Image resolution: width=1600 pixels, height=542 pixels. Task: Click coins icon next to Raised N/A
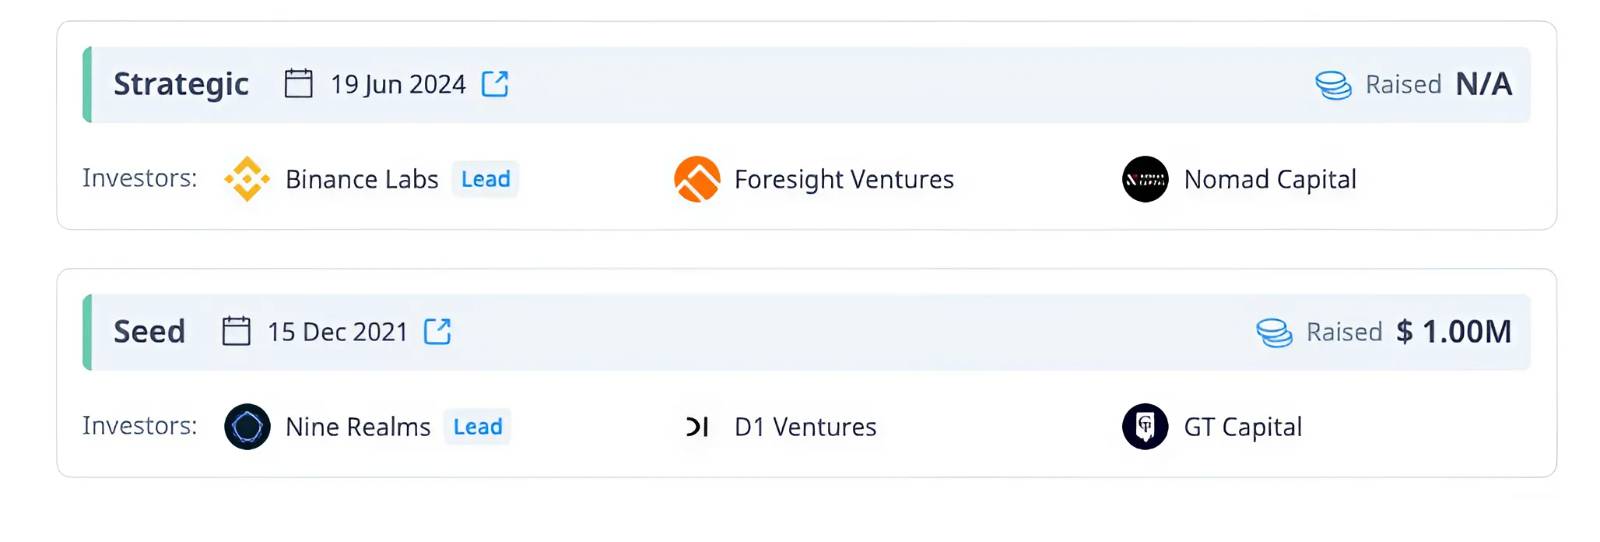(1333, 85)
